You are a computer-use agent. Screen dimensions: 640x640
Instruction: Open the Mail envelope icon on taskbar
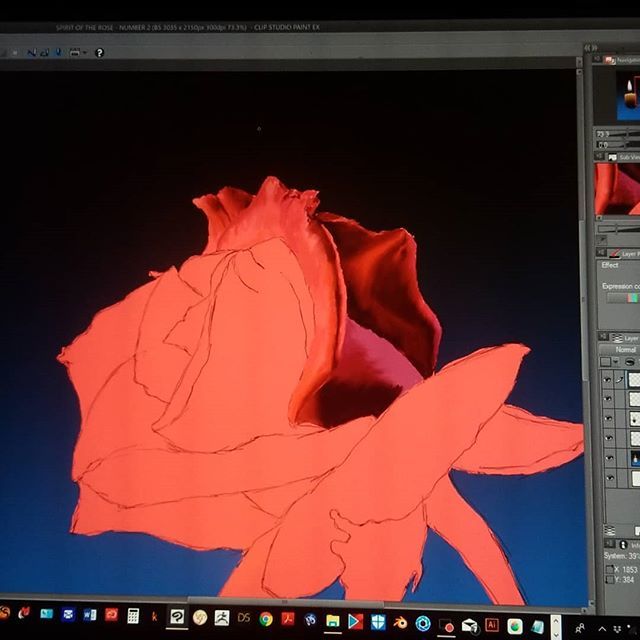(469, 624)
